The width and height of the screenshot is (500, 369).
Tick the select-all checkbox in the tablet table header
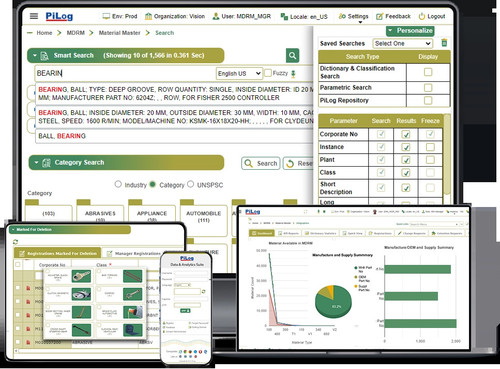click(x=18, y=264)
